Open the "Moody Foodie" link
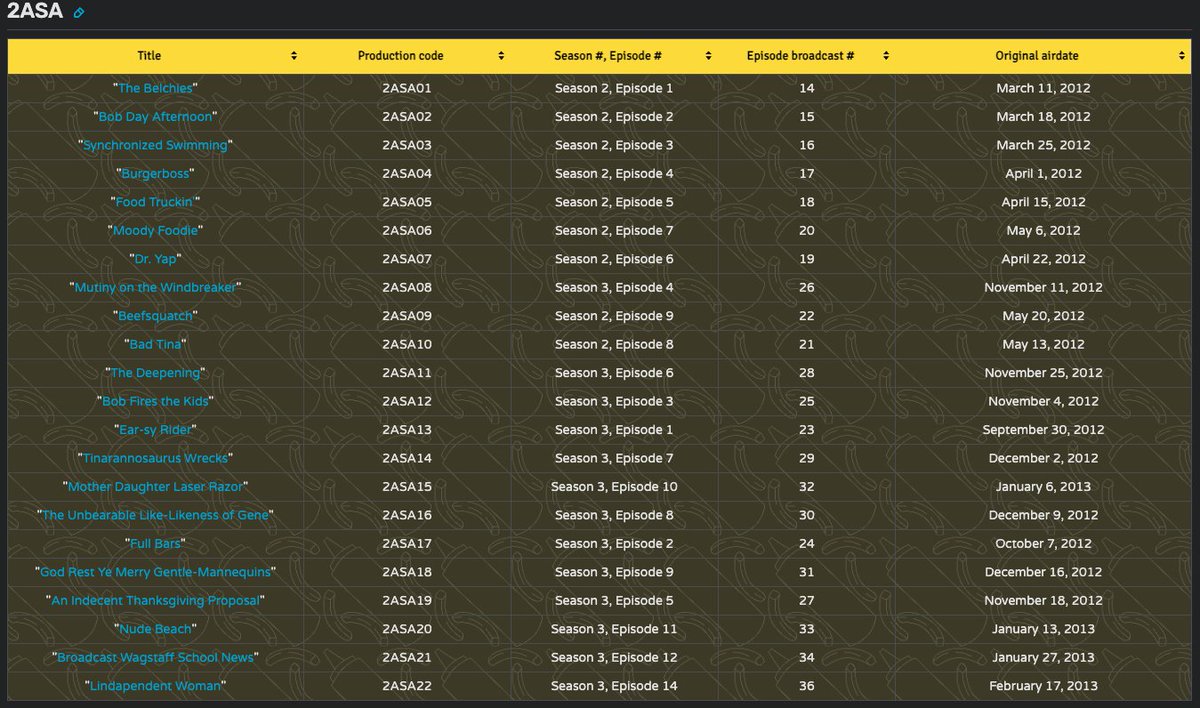Viewport: 1200px width, 708px height. [x=155, y=231]
